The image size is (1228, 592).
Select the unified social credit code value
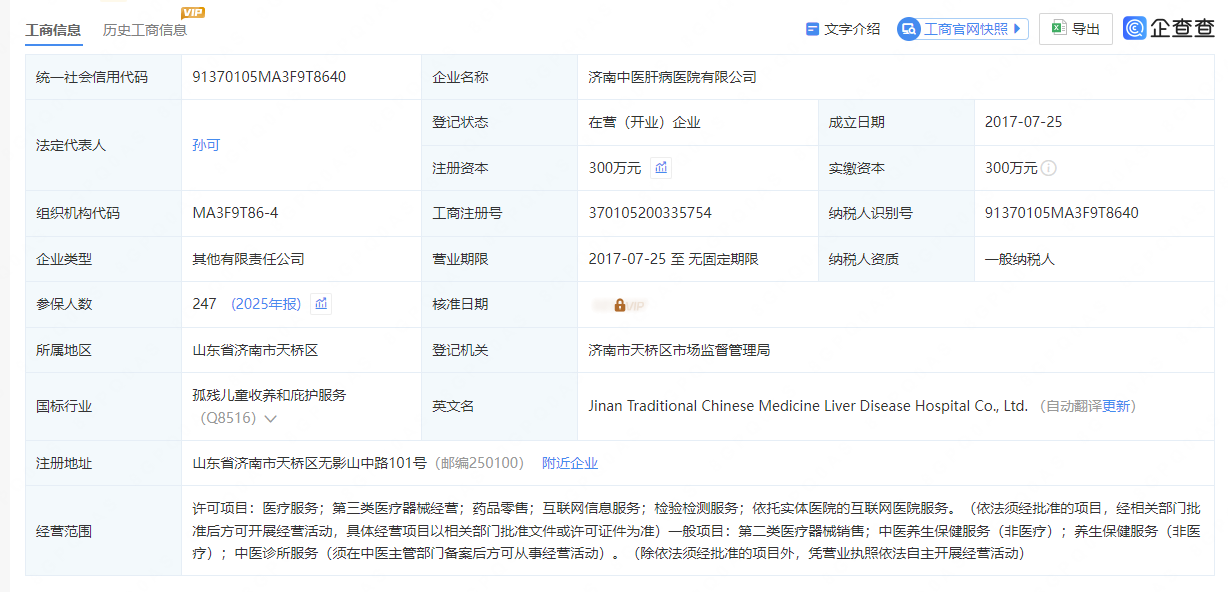[x=270, y=77]
